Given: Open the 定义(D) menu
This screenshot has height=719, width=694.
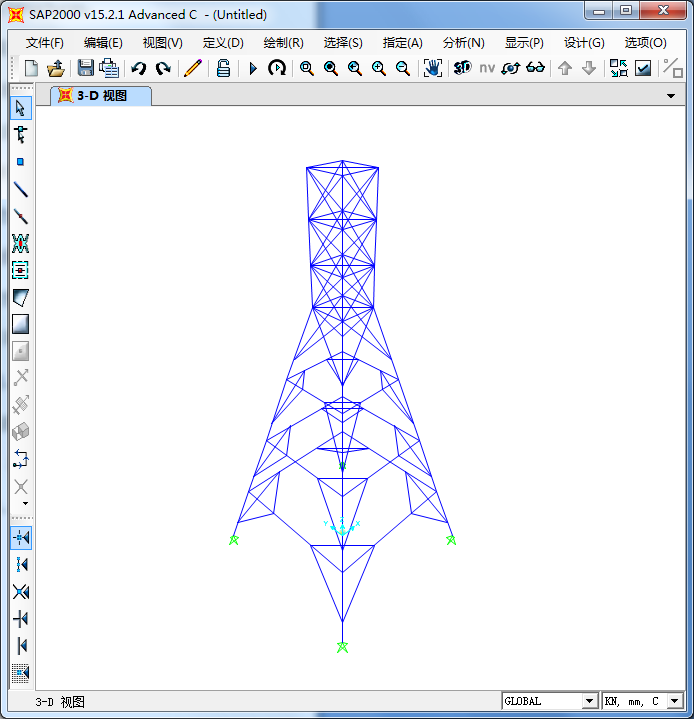Looking at the screenshot, I should pyautogui.click(x=223, y=43).
